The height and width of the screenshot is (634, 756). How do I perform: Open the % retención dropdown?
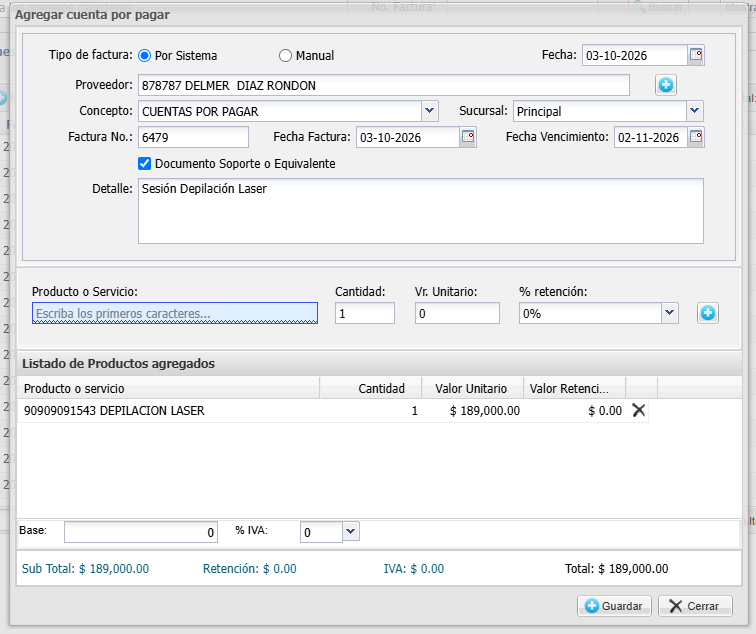point(669,313)
